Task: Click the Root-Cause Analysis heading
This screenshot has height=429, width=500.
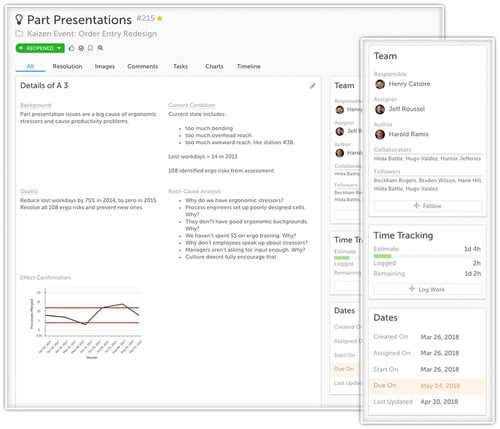Action: click(194, 191)
